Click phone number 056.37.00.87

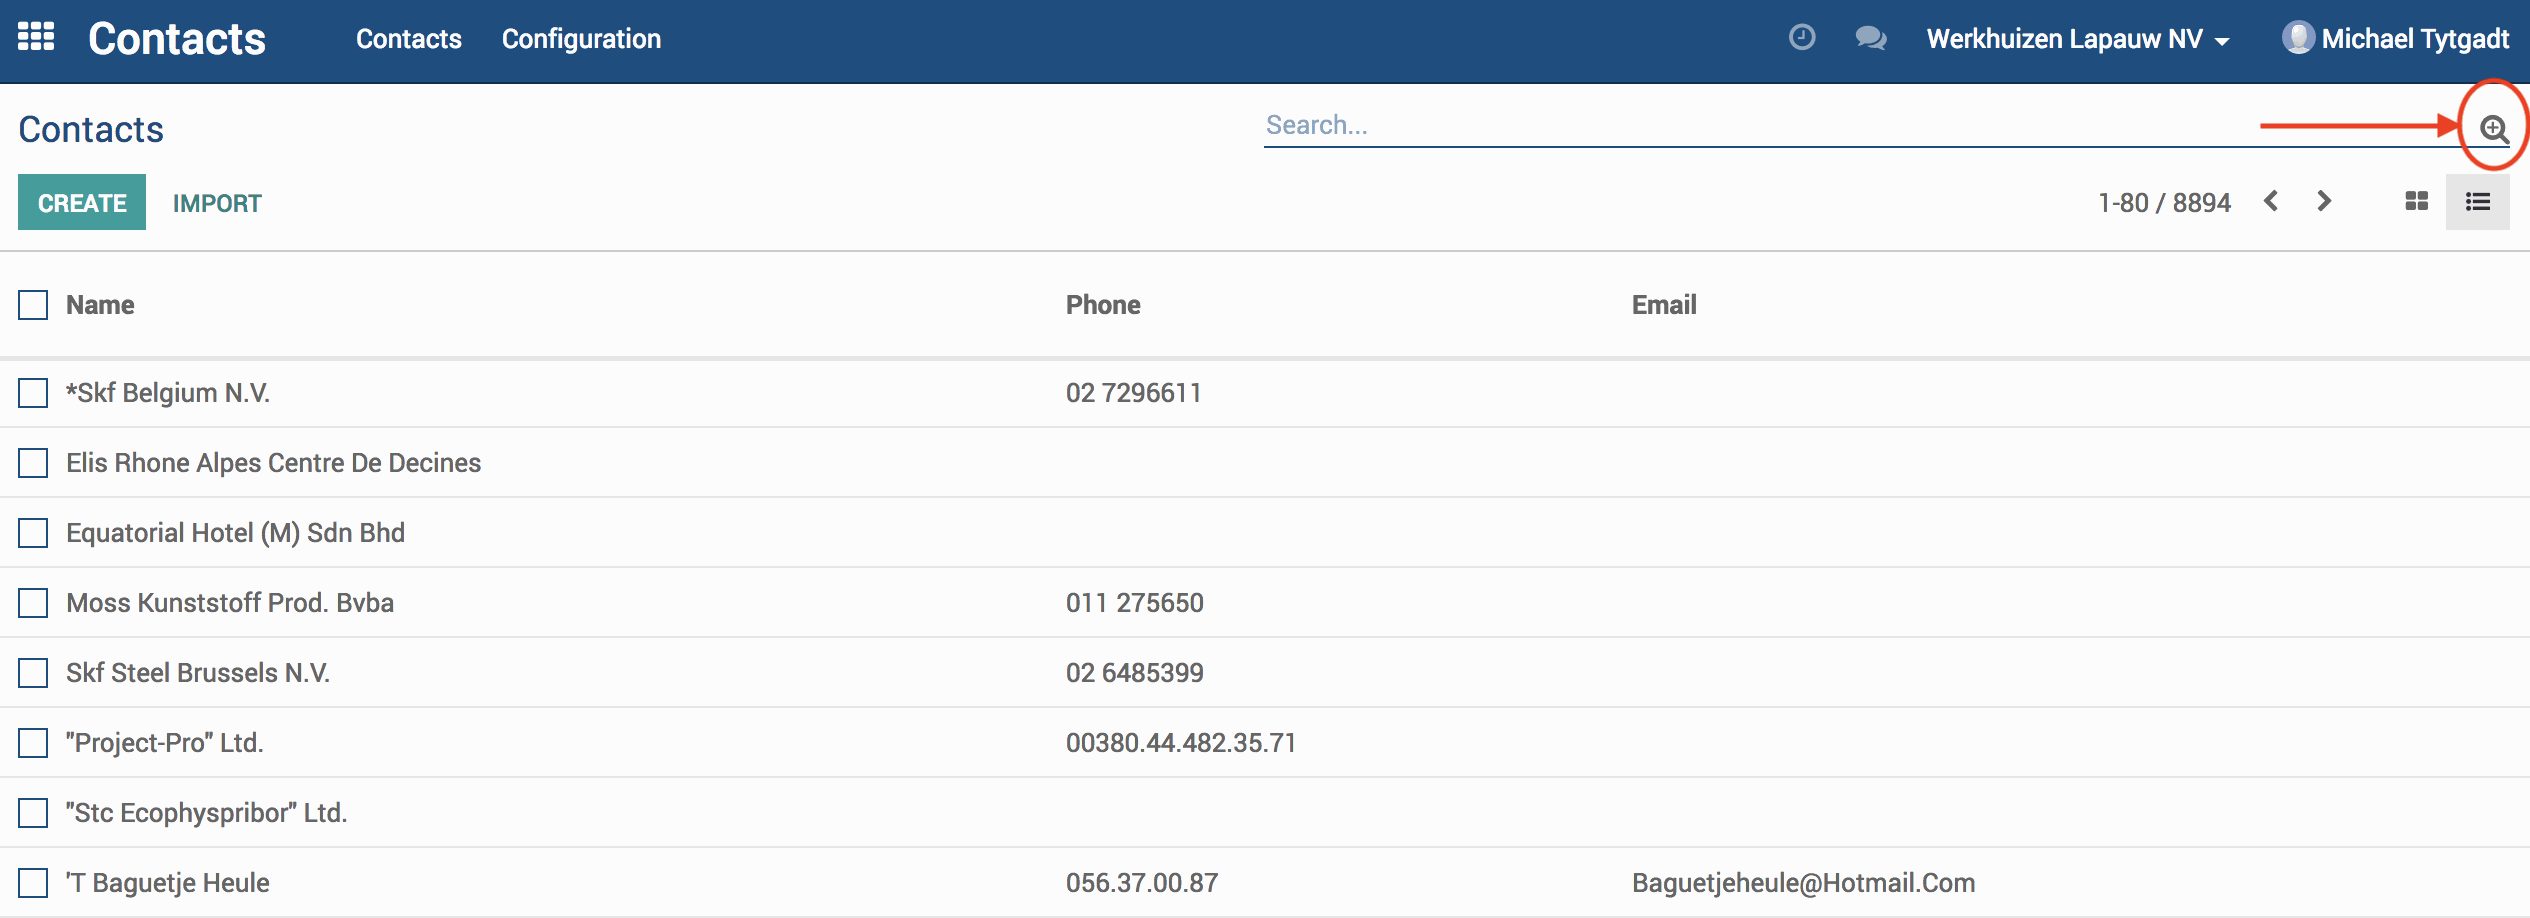point(1142,883)
